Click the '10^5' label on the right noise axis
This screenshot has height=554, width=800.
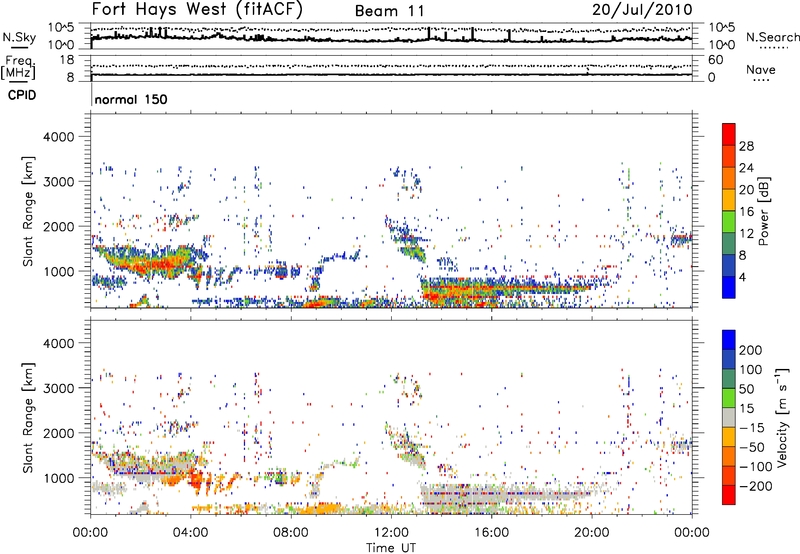tap(721, 28)
